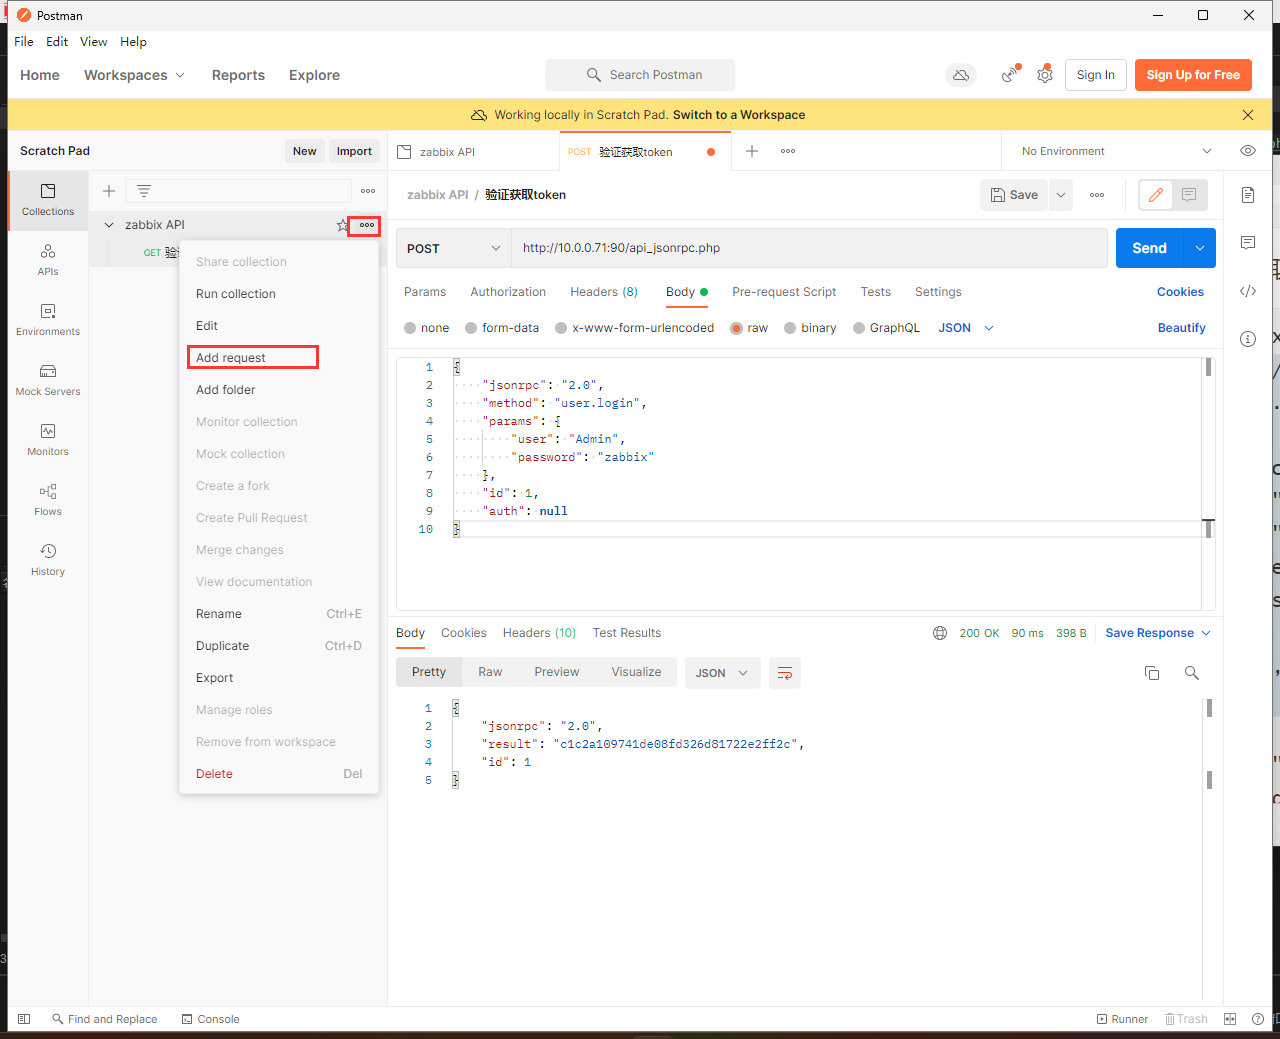1280x1039 pixels.
Task: Open tab options three dots
Action: pos(788,151)
